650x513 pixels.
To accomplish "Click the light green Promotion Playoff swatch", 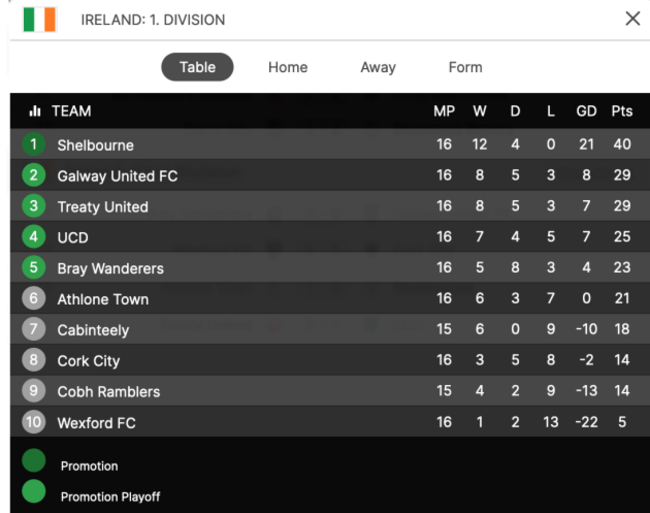I will pos(34,491).
